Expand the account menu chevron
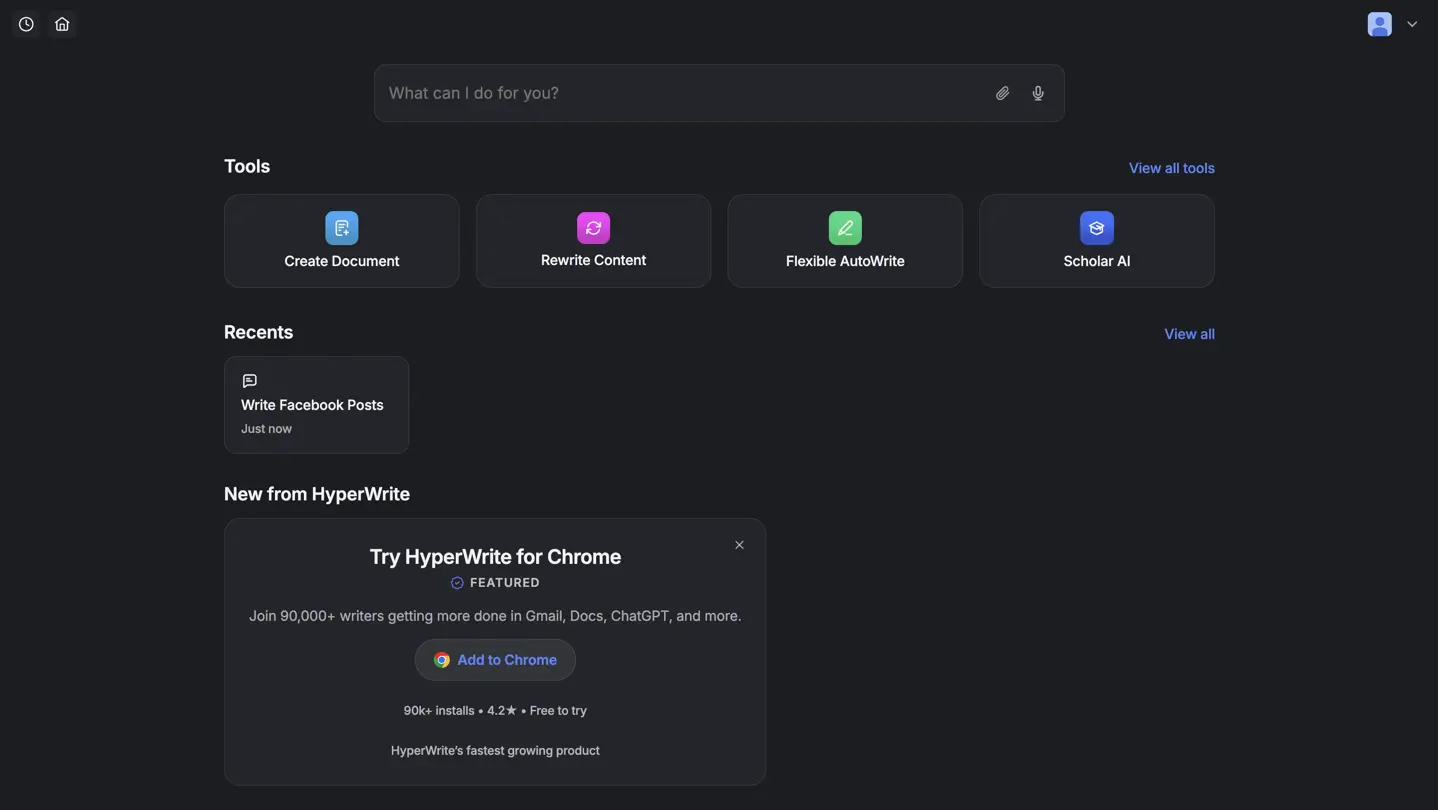Screen dimensions: 1439x810 pyautogui.click(x=1412, y=24)
